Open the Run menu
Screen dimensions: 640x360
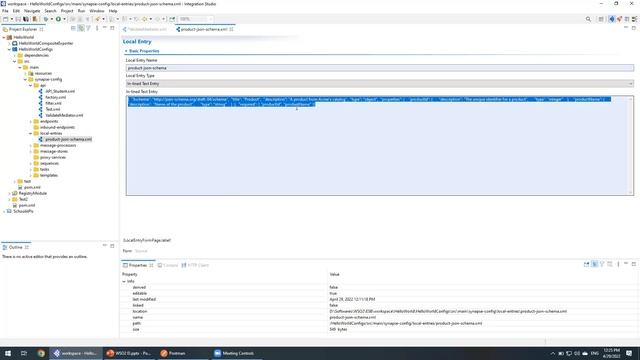click(x=82, y=11)
